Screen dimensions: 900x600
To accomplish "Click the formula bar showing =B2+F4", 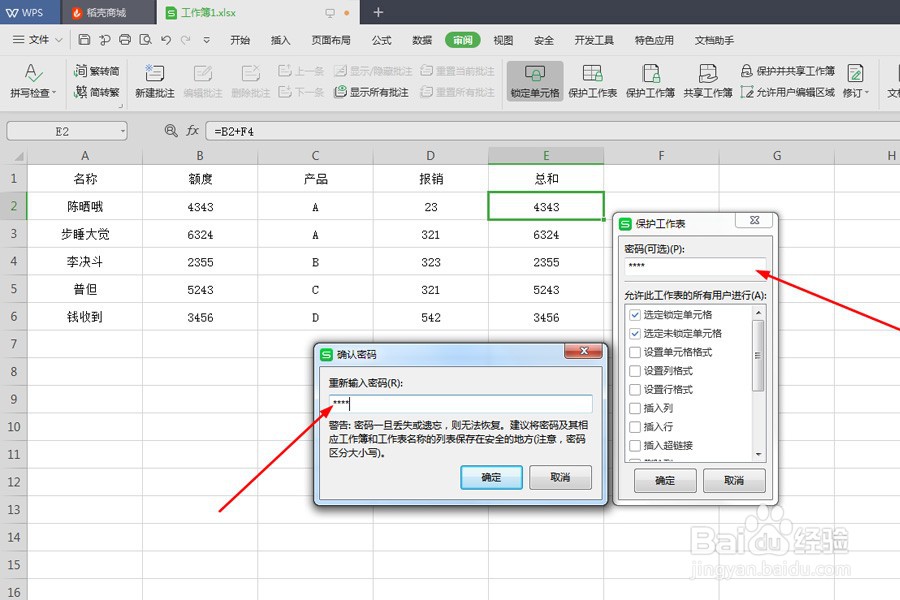I will (551, 131).
